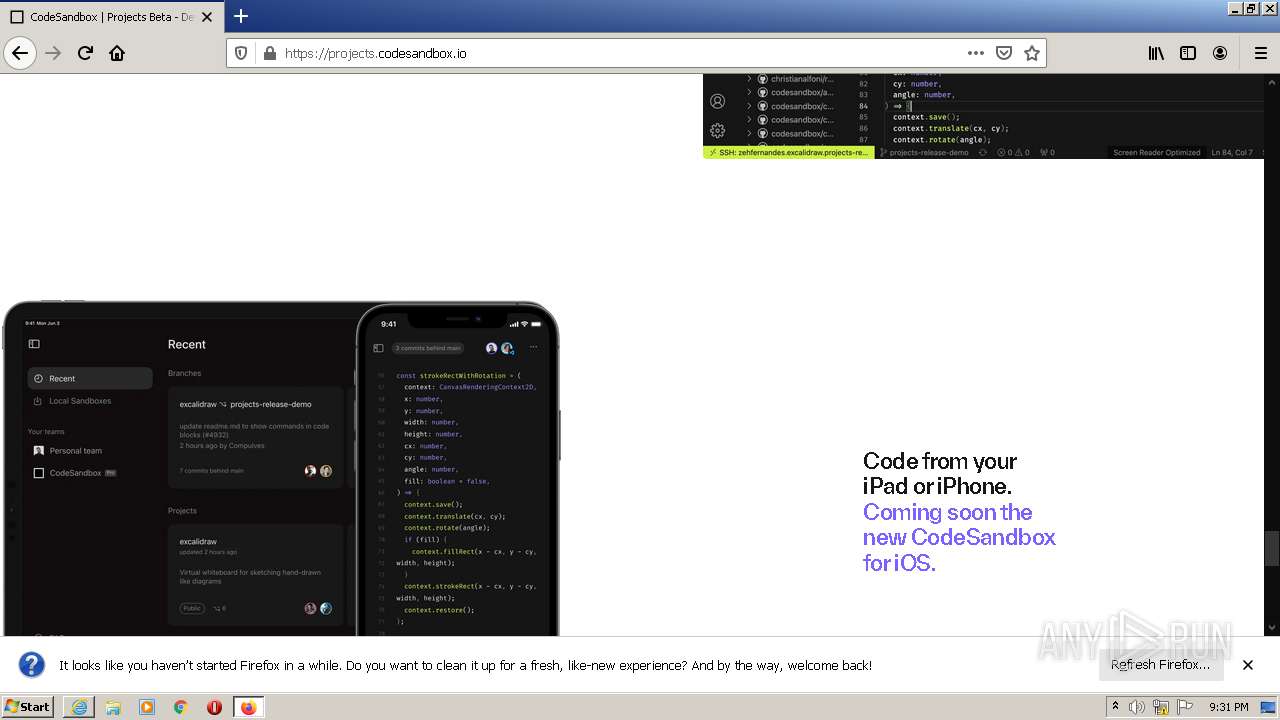Image resolution: width=1280 pixels, height=720 pixels.
Task: Click Personal team in the iPad mockup
Action: pyautogui.click(x=76, y=451)
